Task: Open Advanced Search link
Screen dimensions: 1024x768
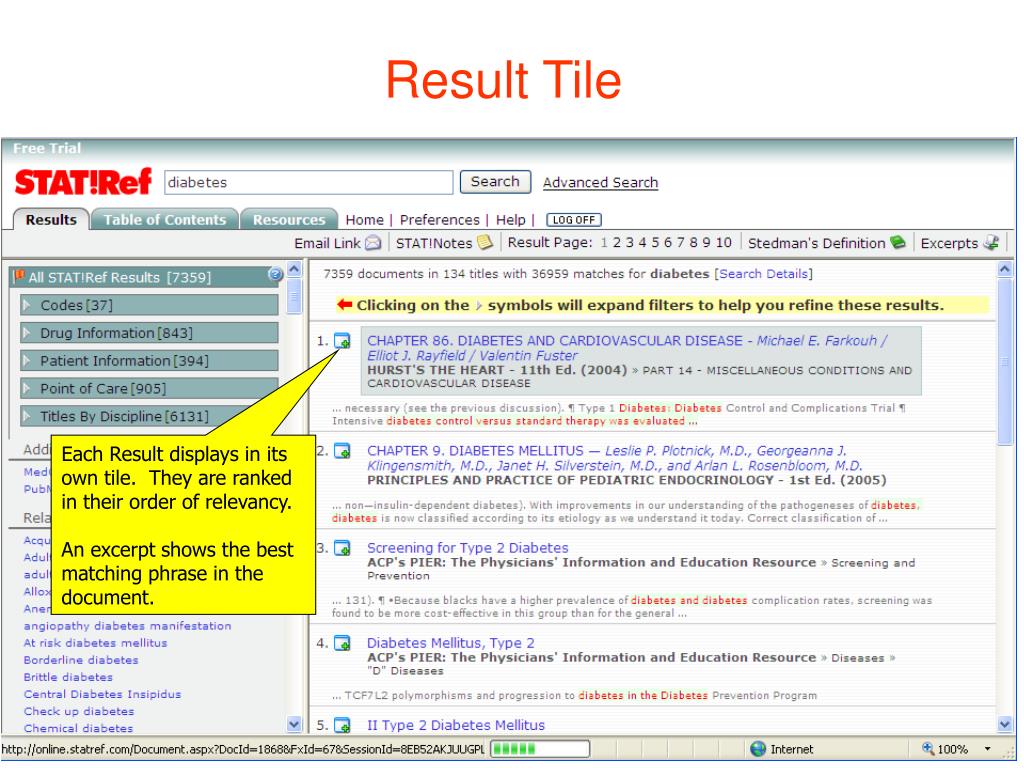Action: (x=600, y=183)
